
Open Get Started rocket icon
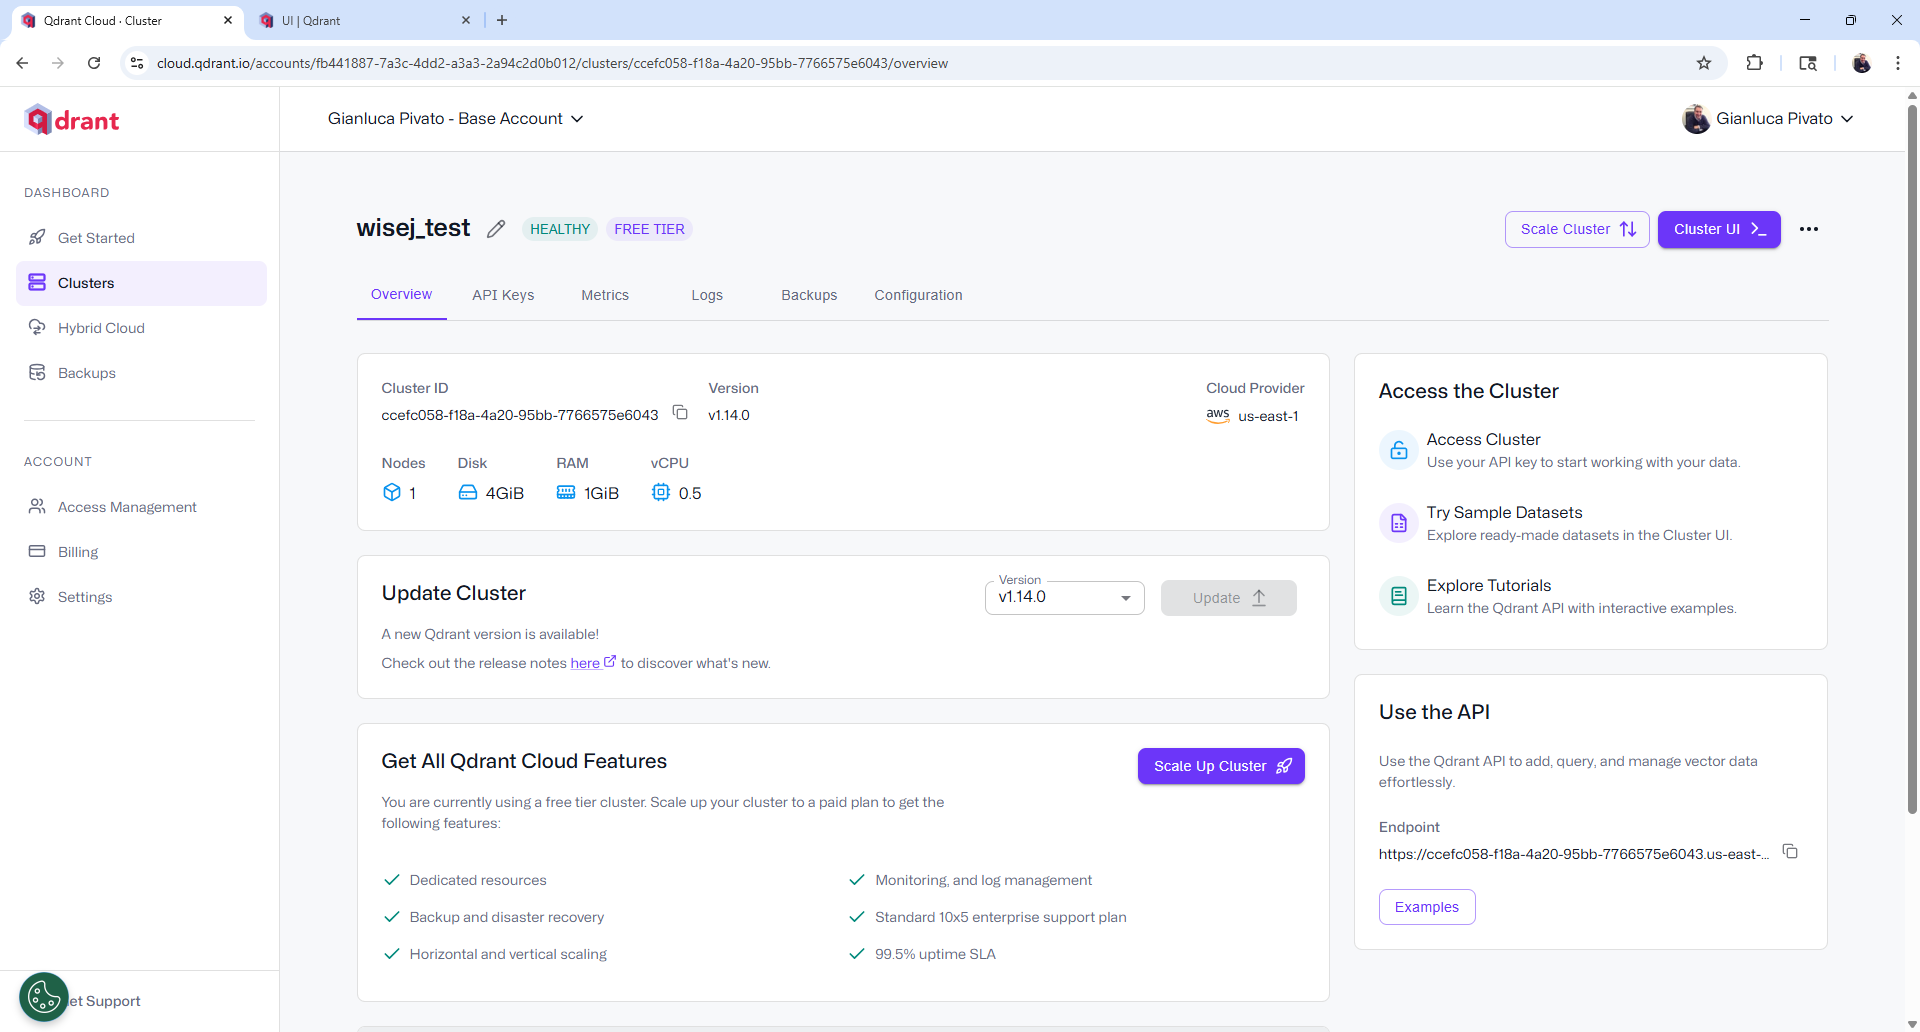pos(37,238)
